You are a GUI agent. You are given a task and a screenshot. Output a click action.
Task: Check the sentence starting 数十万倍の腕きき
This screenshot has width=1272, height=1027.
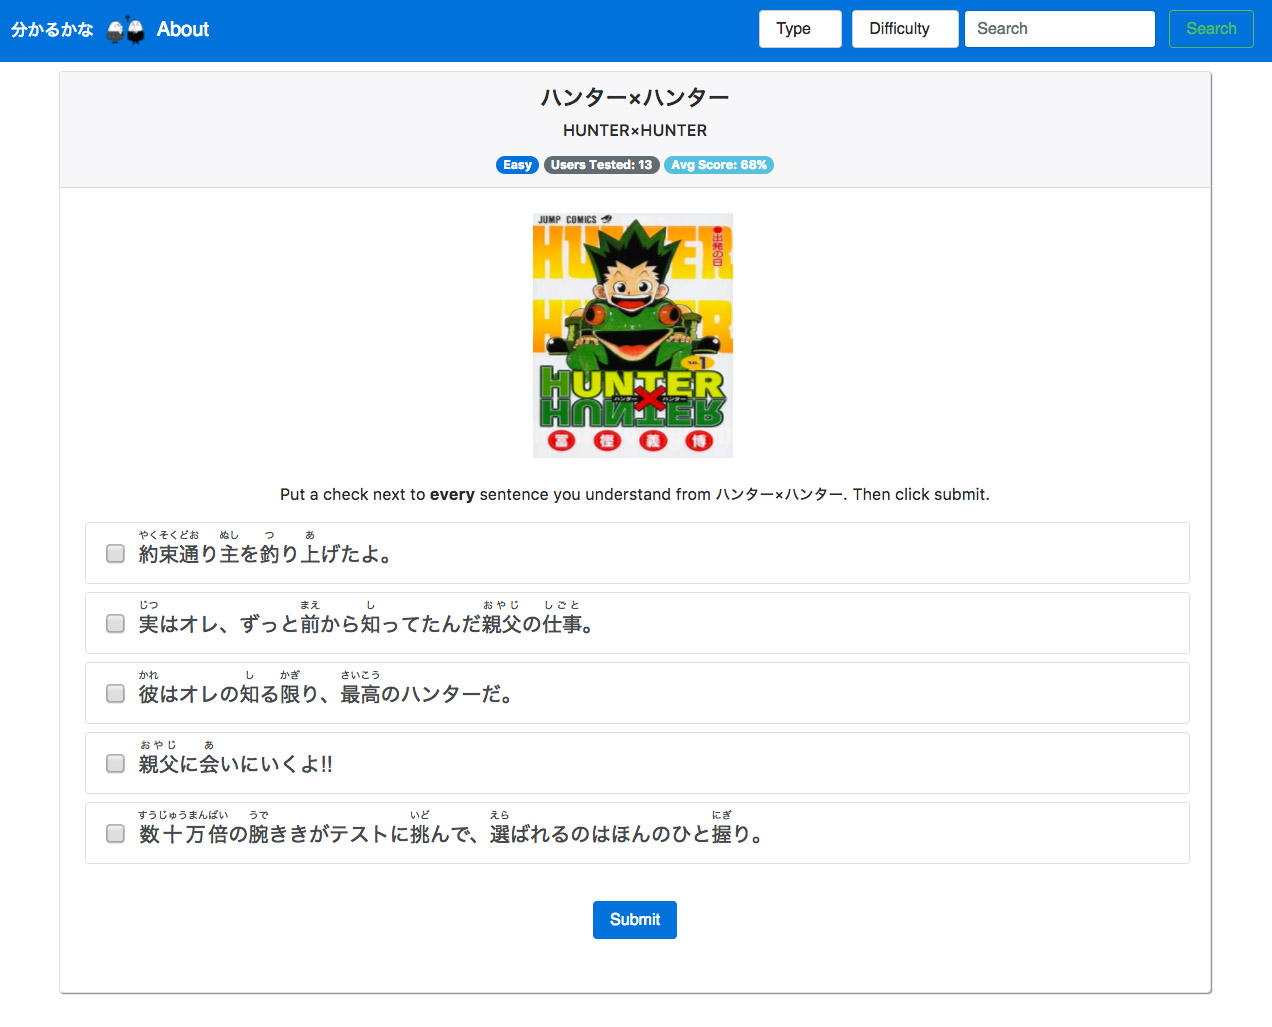(116, 833)
